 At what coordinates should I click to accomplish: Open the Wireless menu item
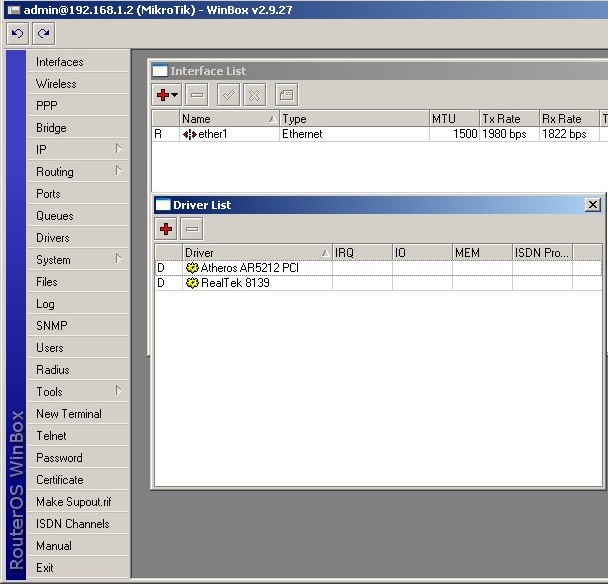pos(56,84)
